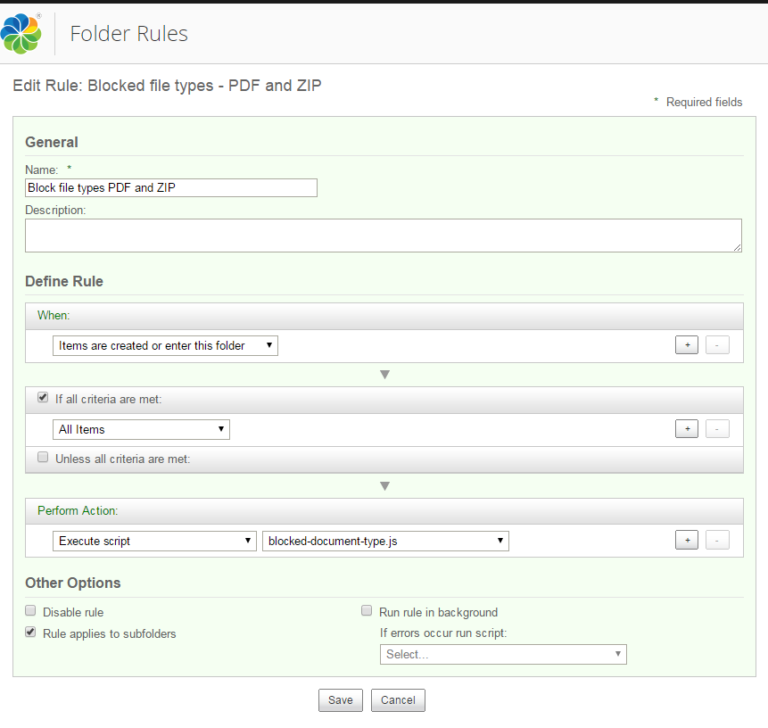Remove the trigger in the When row
The width and height of the screenshot is (768, 728).
click(717, 345)
